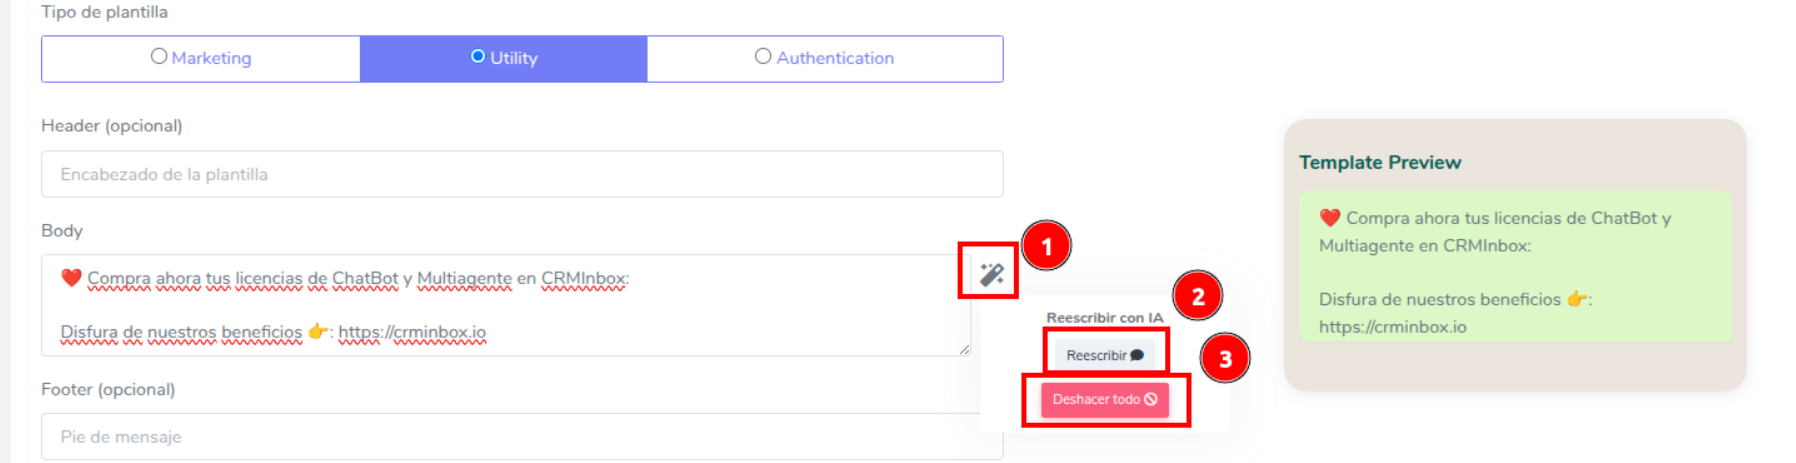Click pointing hand emoji in preview bubble

tap(1577, 299)
